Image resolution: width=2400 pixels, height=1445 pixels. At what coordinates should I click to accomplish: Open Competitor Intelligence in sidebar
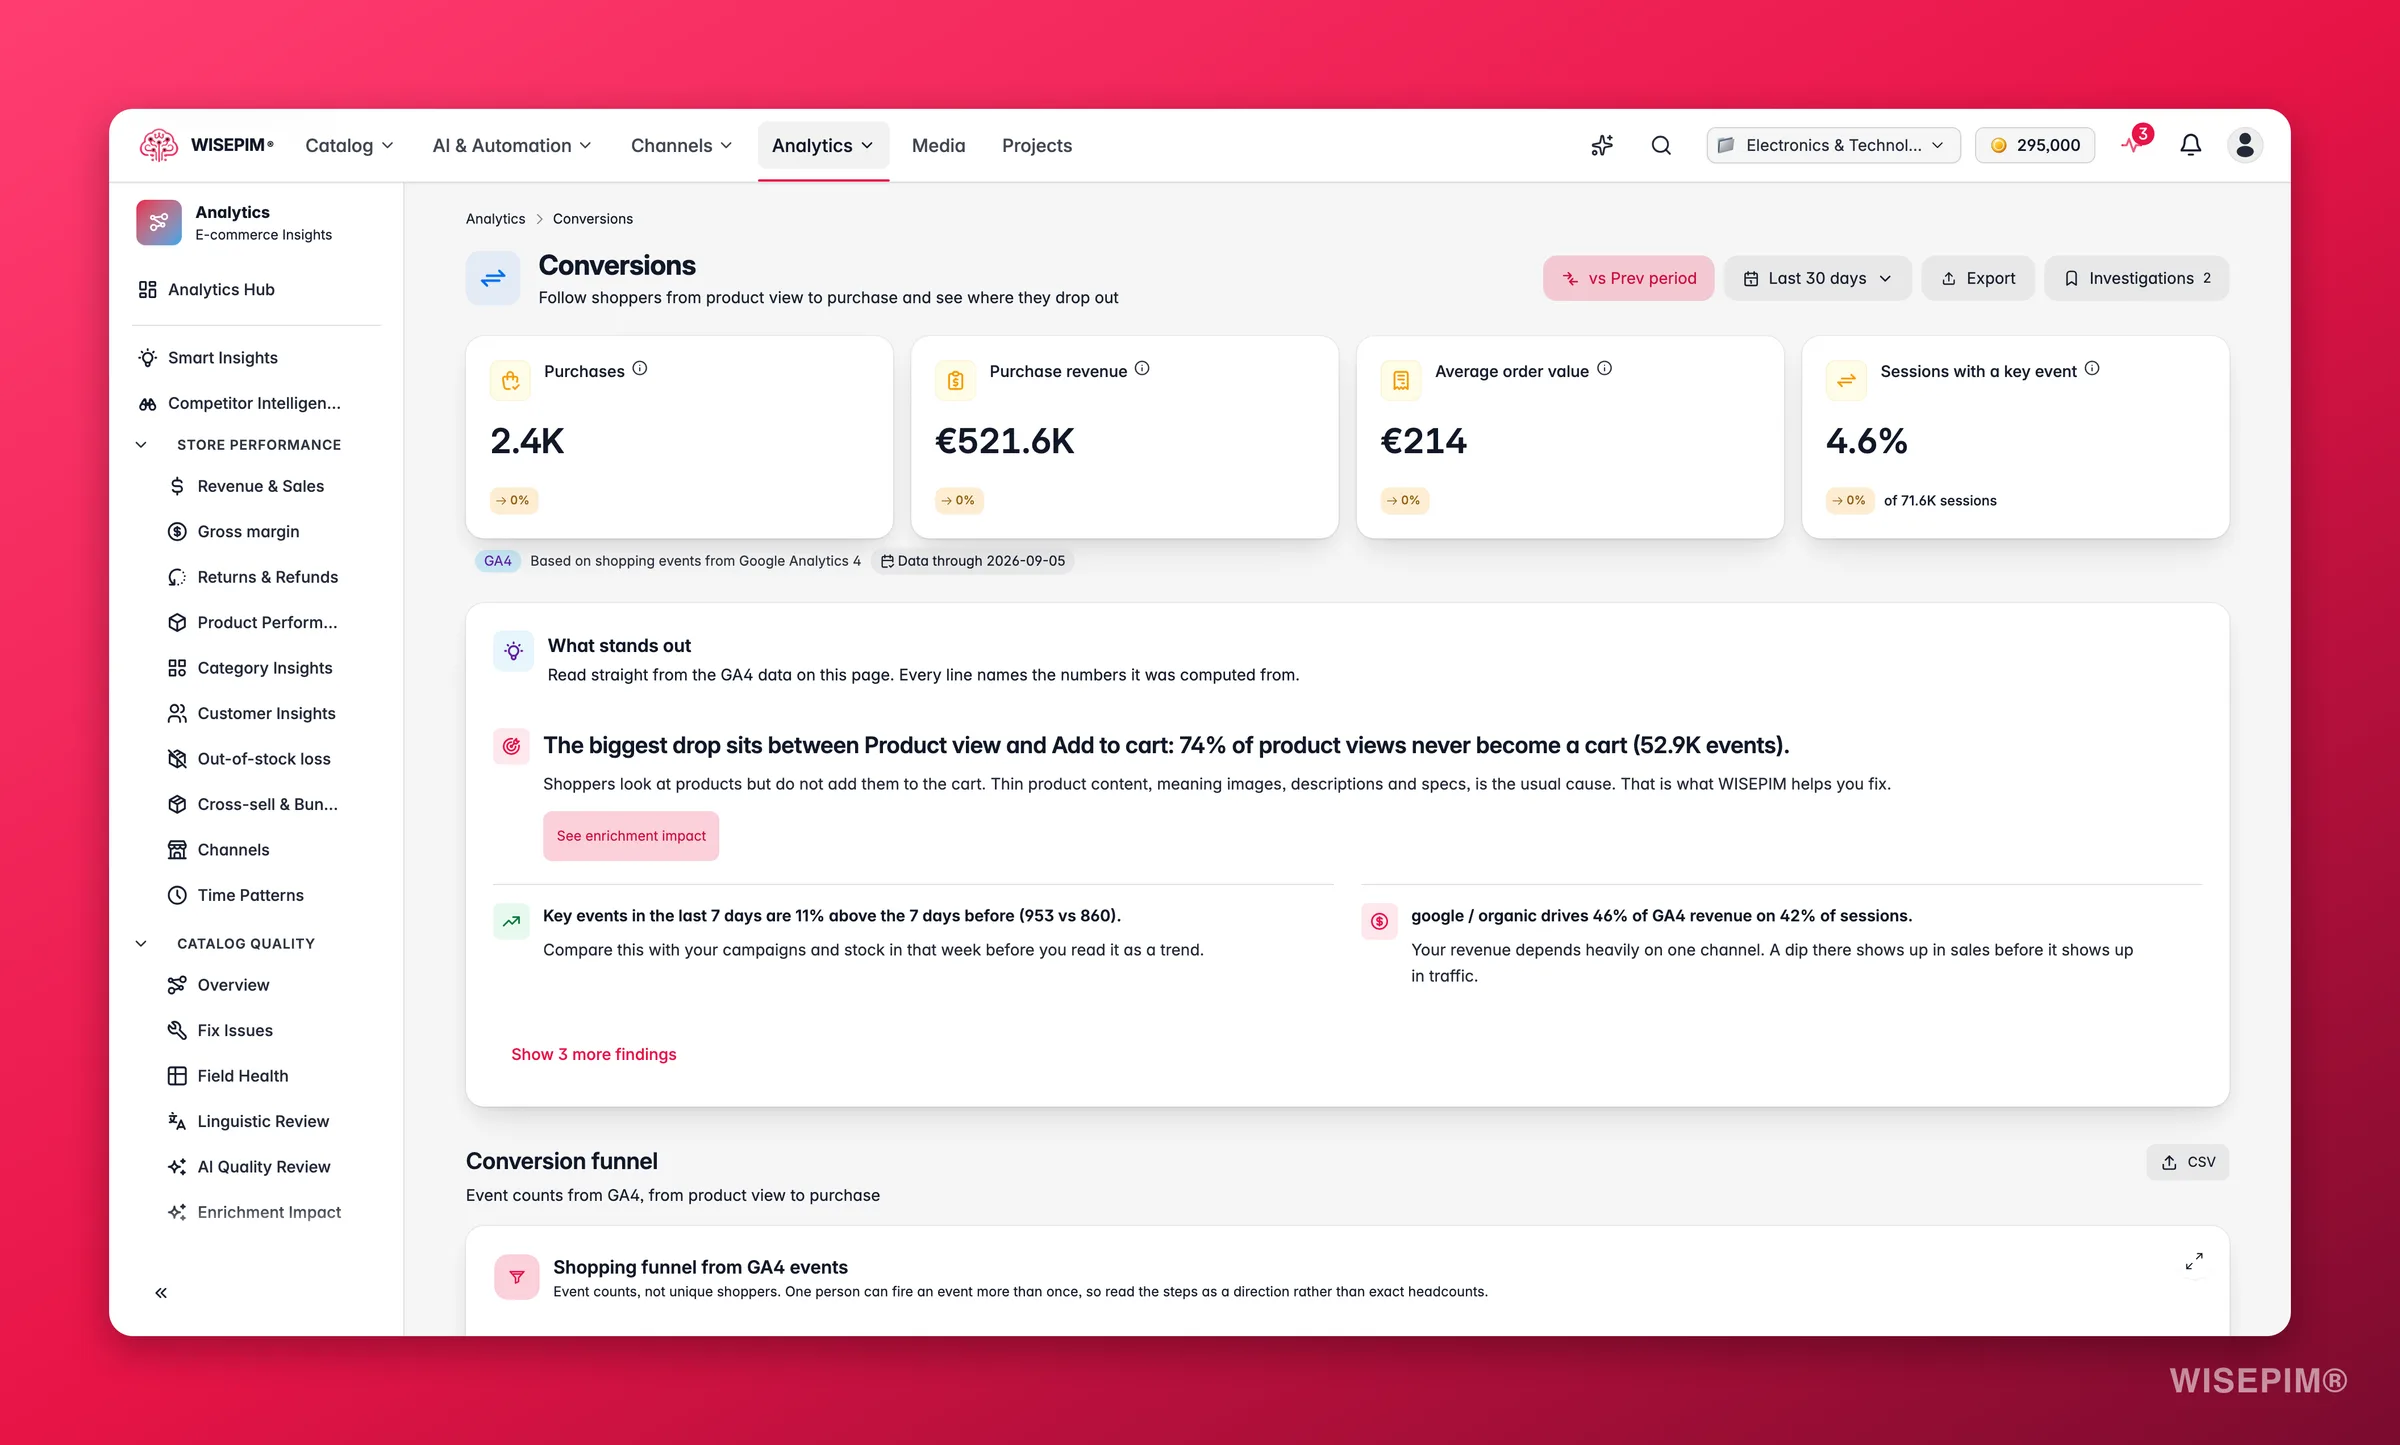point(256,403)
